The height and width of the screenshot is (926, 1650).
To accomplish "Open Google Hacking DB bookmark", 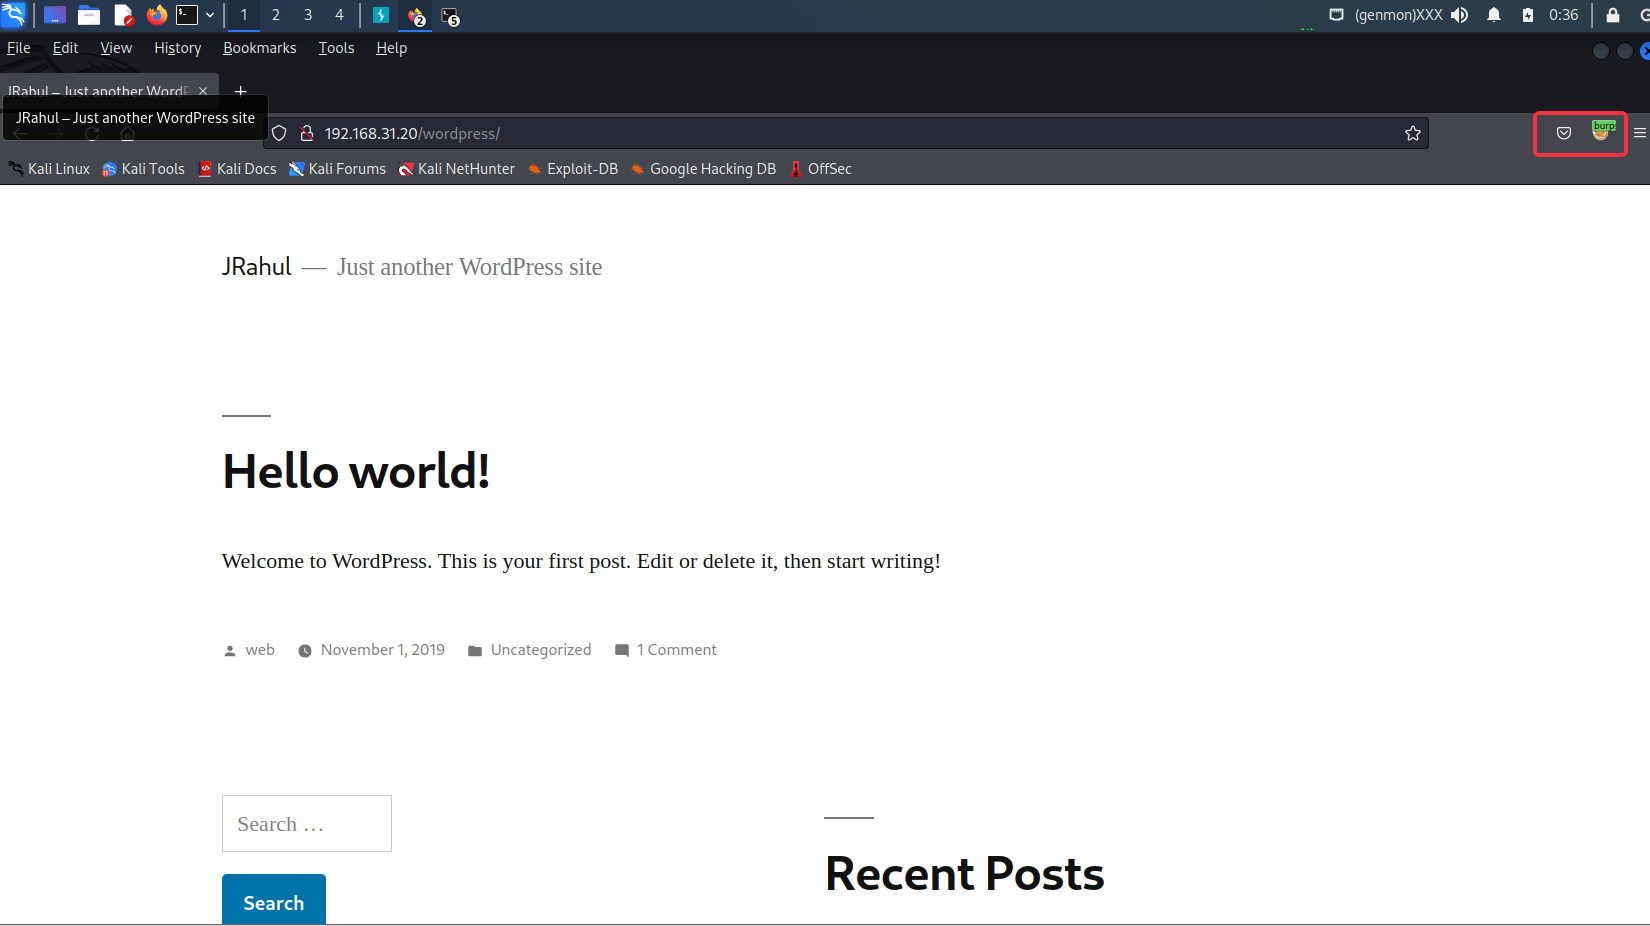I will 703,169.
